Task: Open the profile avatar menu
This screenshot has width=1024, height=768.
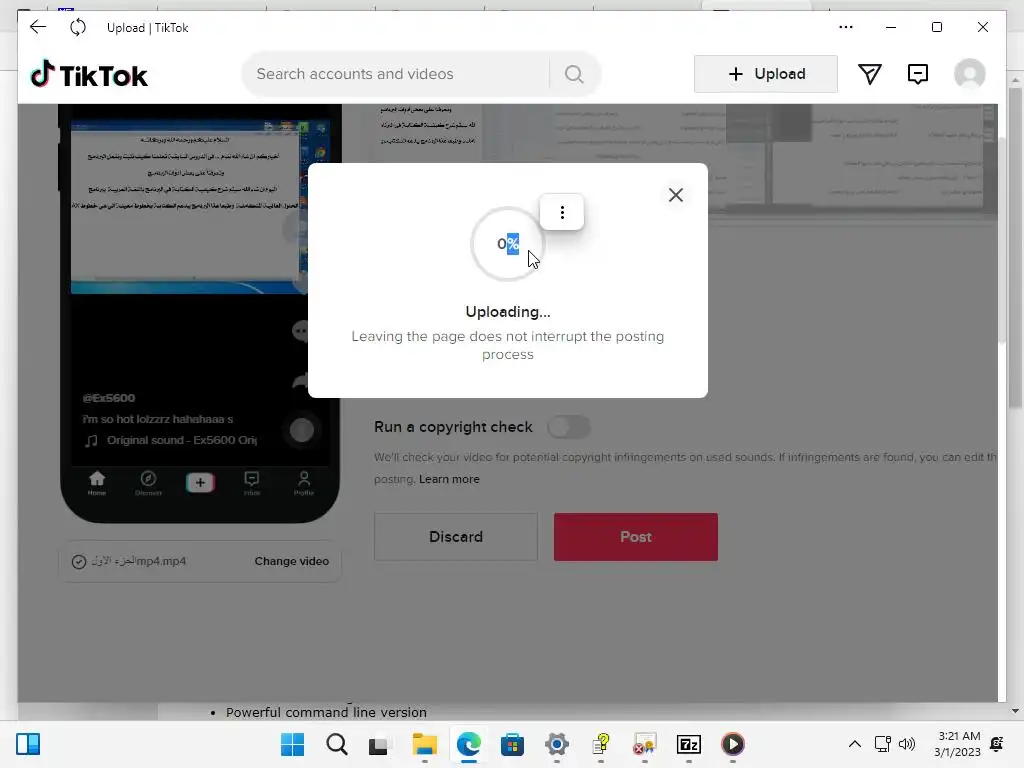Action: pos(970,74)
